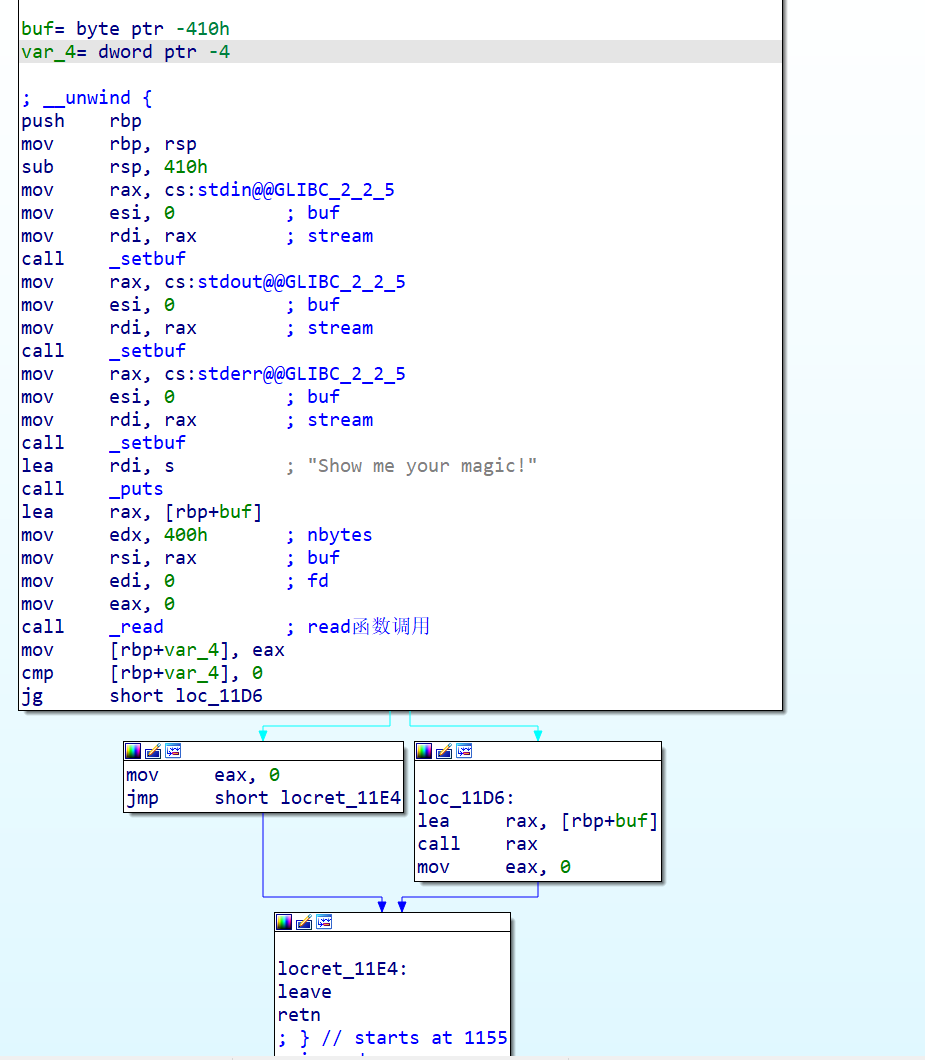The image size is (925, 1060).
Task: Jump to the _read function call
Action: (135, 626)
